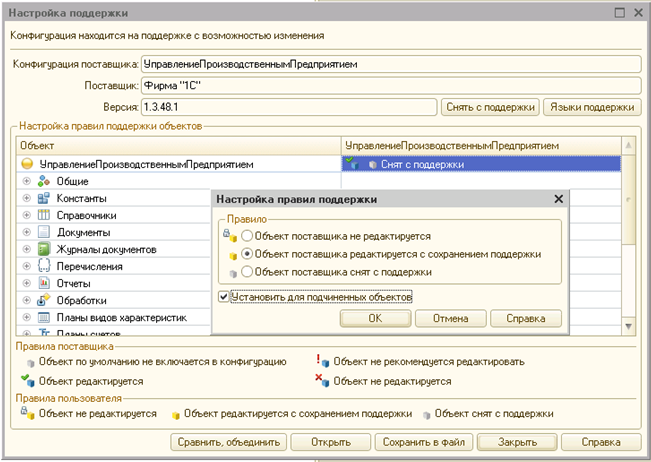Click the Обработки icon in tree
The width and height of the screenshot is (651, 462).
pyautogui.click(x=44, y=300)
